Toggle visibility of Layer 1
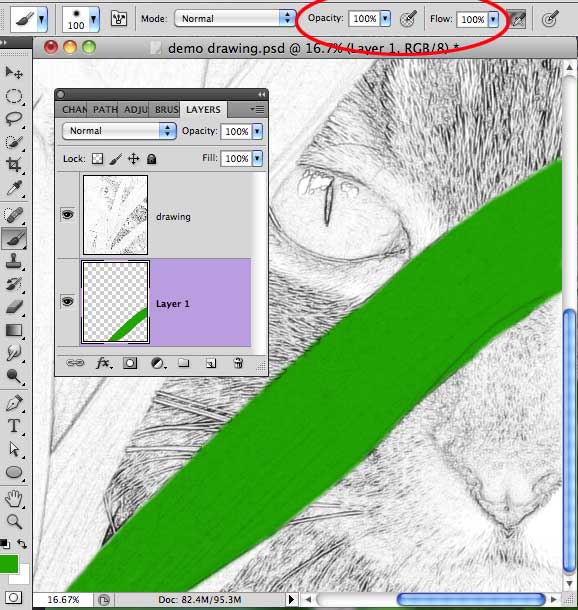578x610 pixels. tap(67, 301)
